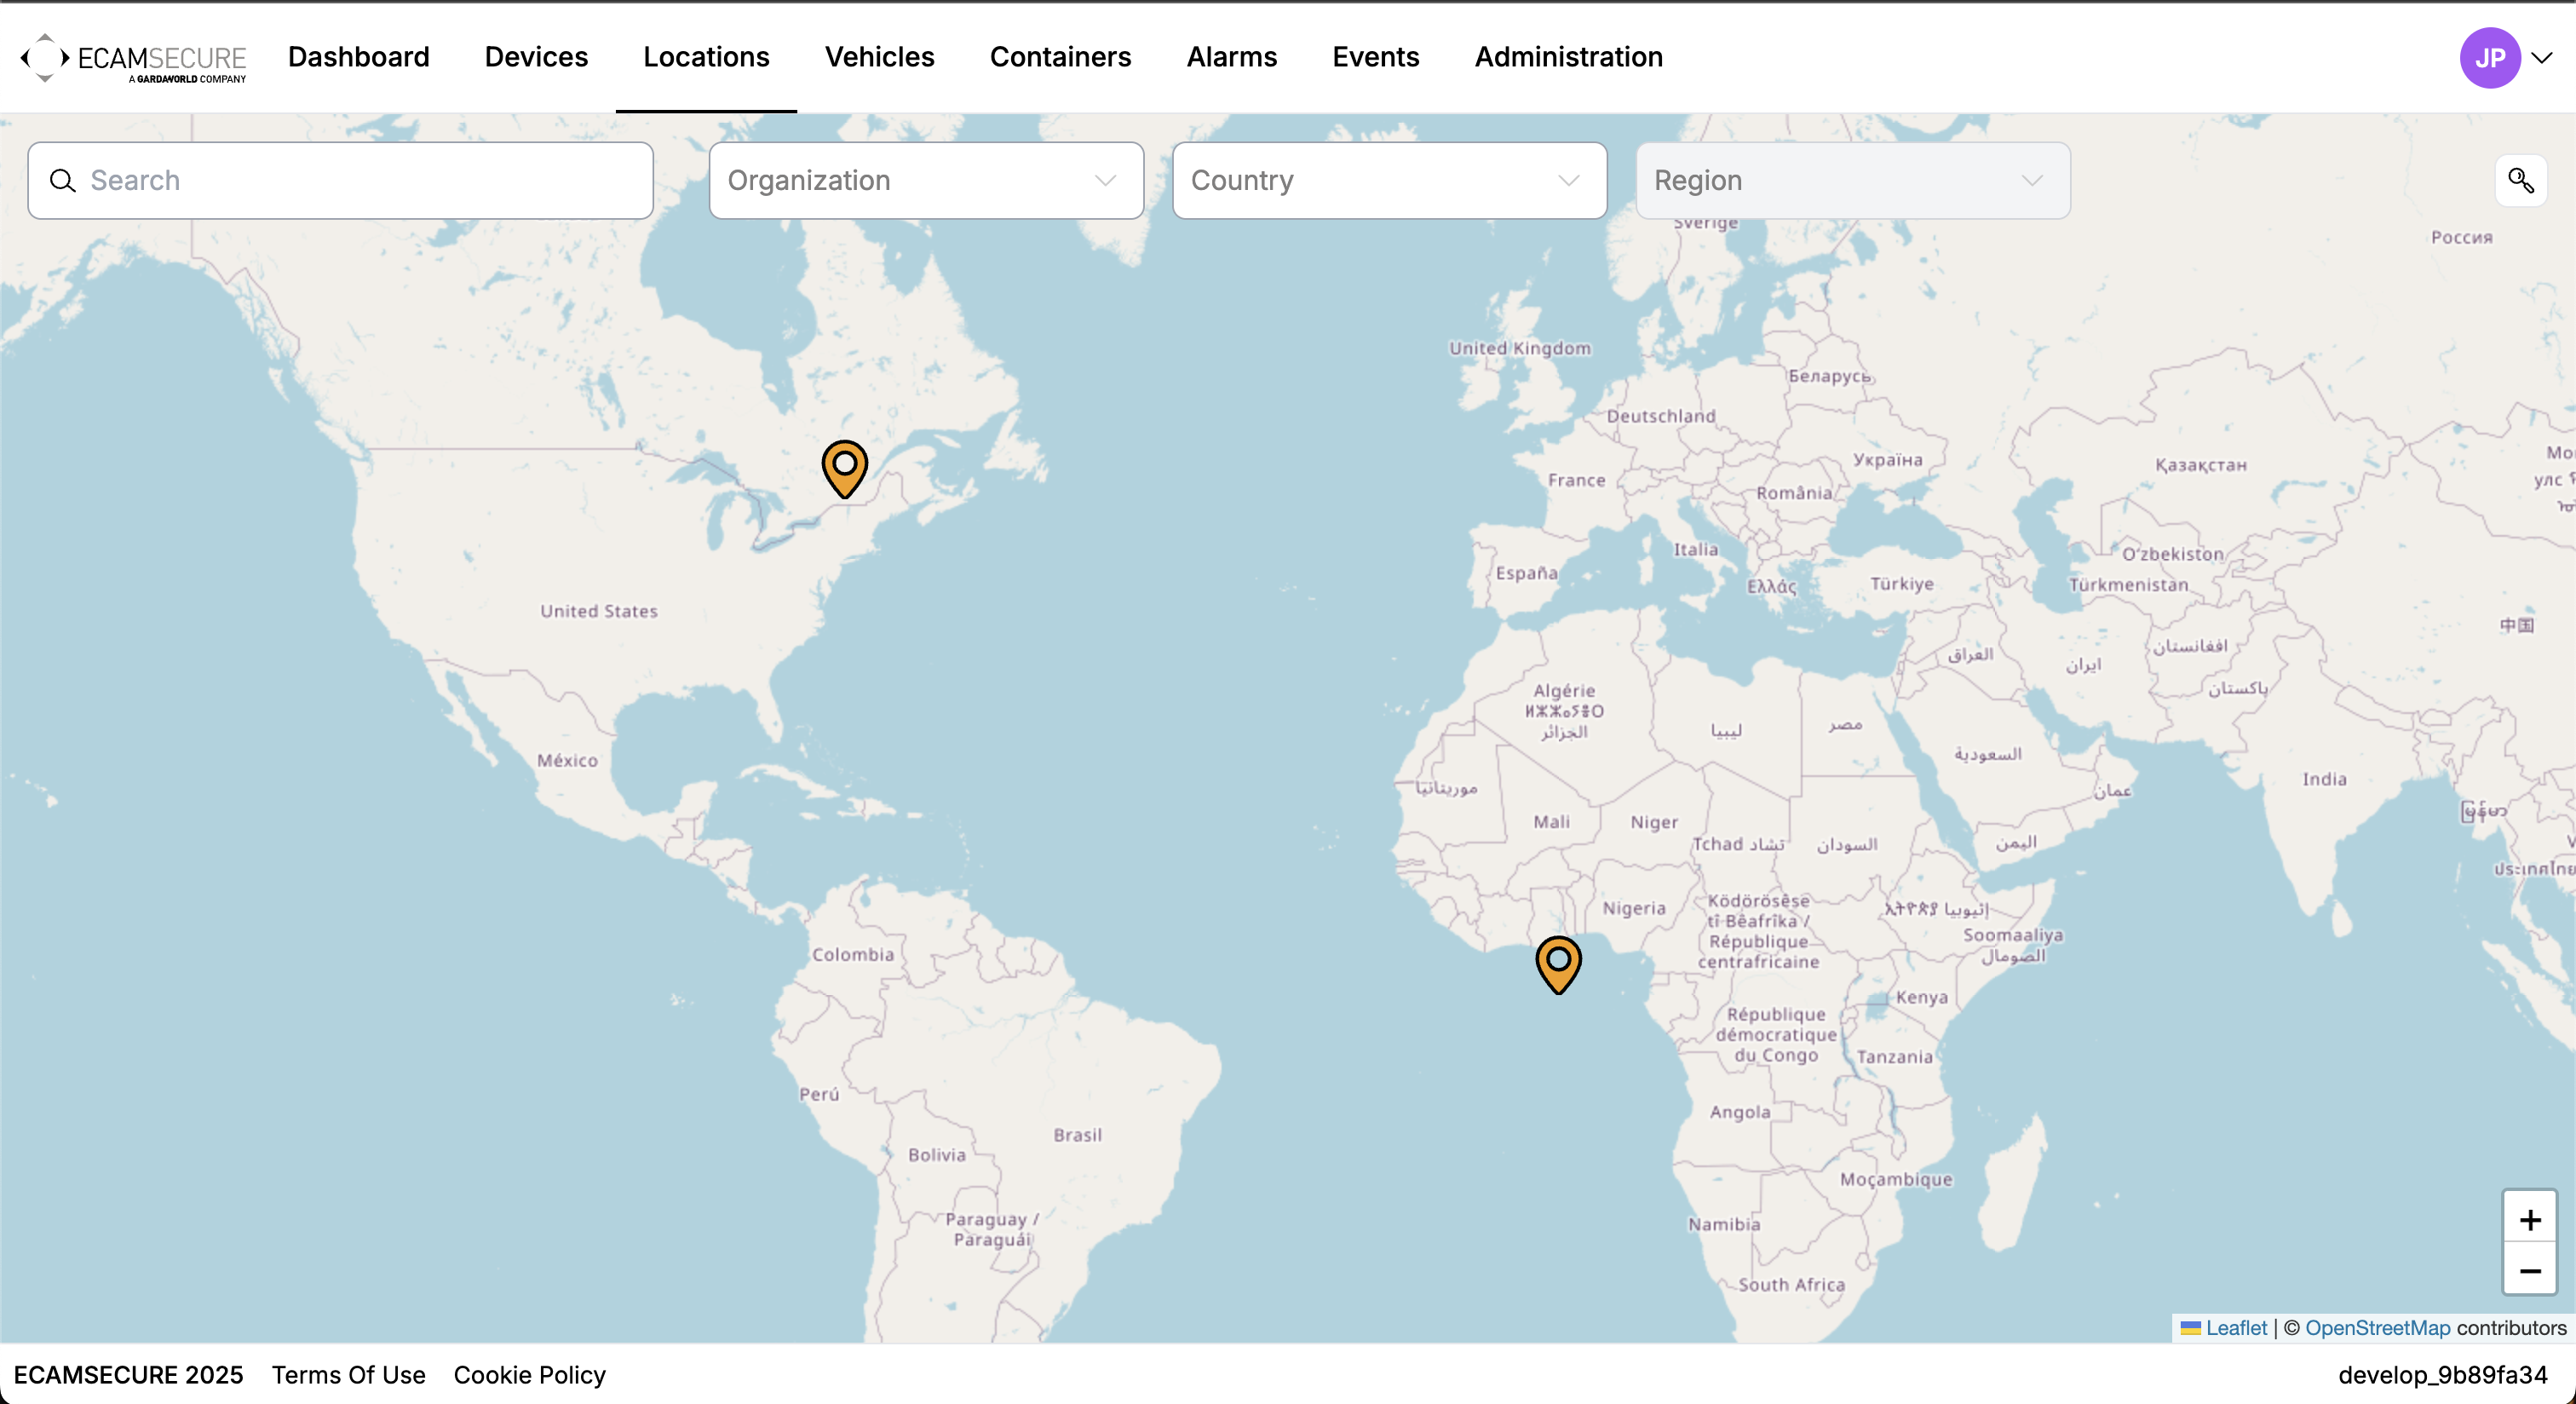Open the Alarms page
The width and height of the screenshot is (2576, 1404).
click(1231, 57)
